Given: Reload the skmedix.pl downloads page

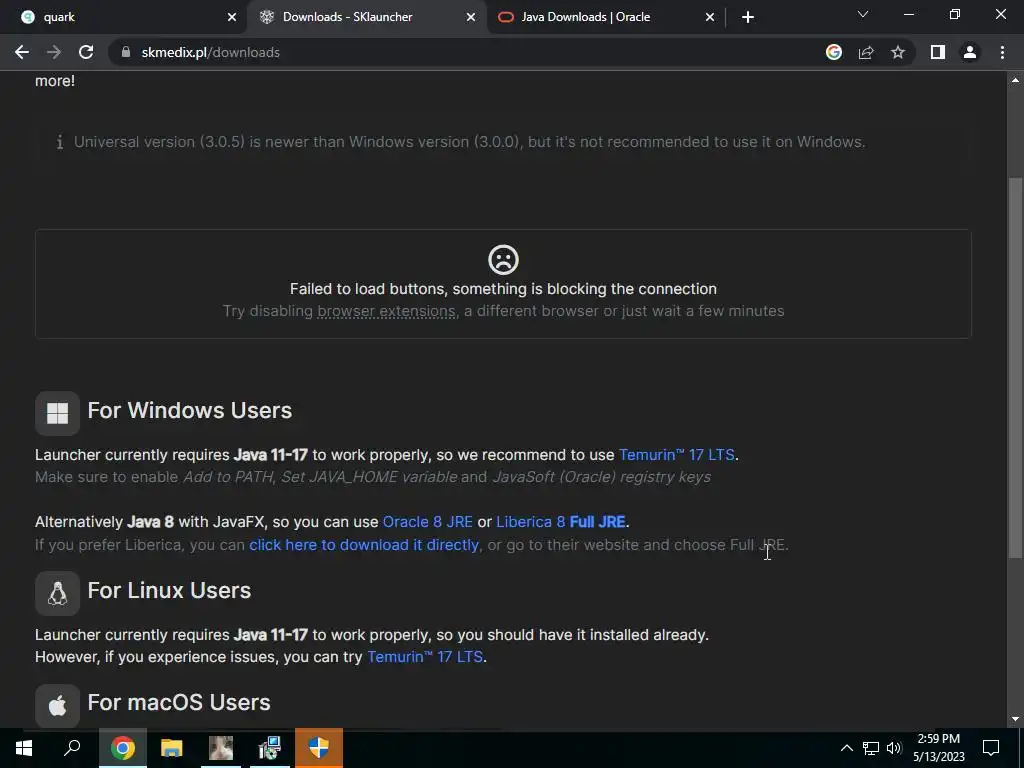Looking at the screenshot, I should pyautogui.click(x=86, y=52).
